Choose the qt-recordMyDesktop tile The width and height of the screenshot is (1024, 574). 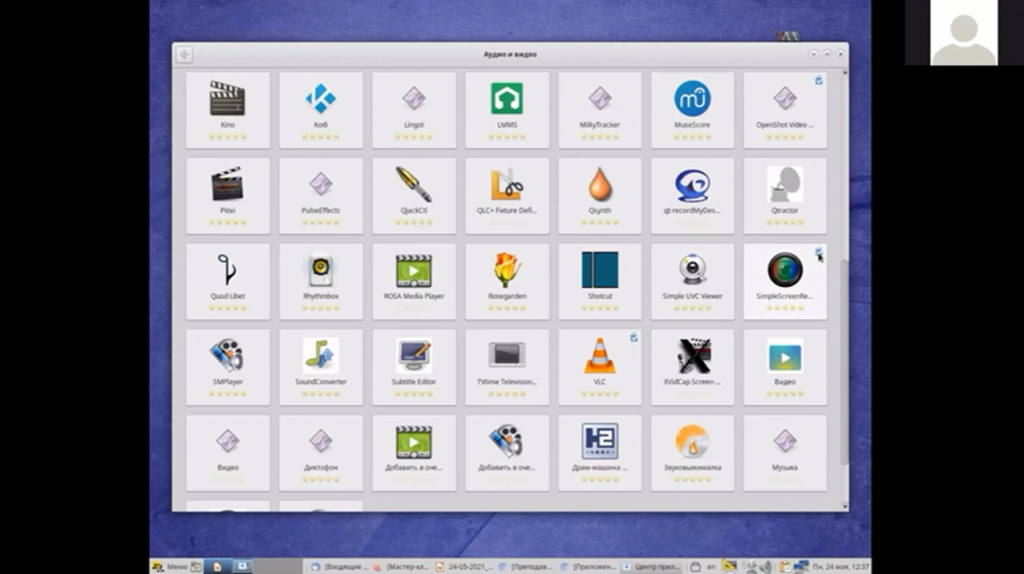[692, 196]
